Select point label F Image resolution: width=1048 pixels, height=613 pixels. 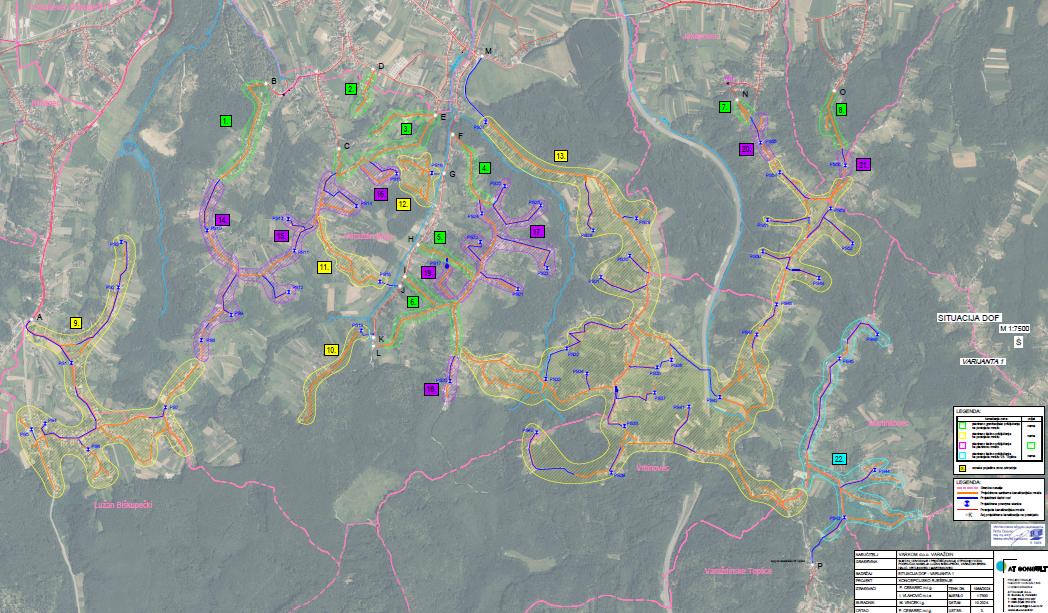[x=461, y=136]
